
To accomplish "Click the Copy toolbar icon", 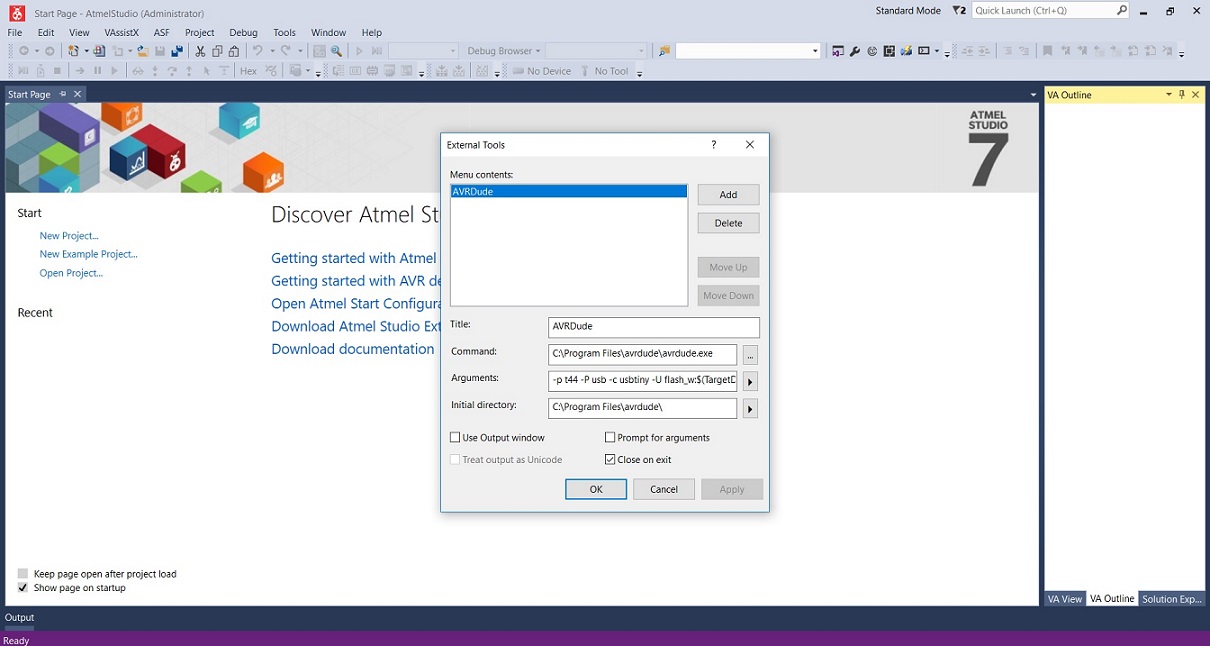I will pos(217,51).
